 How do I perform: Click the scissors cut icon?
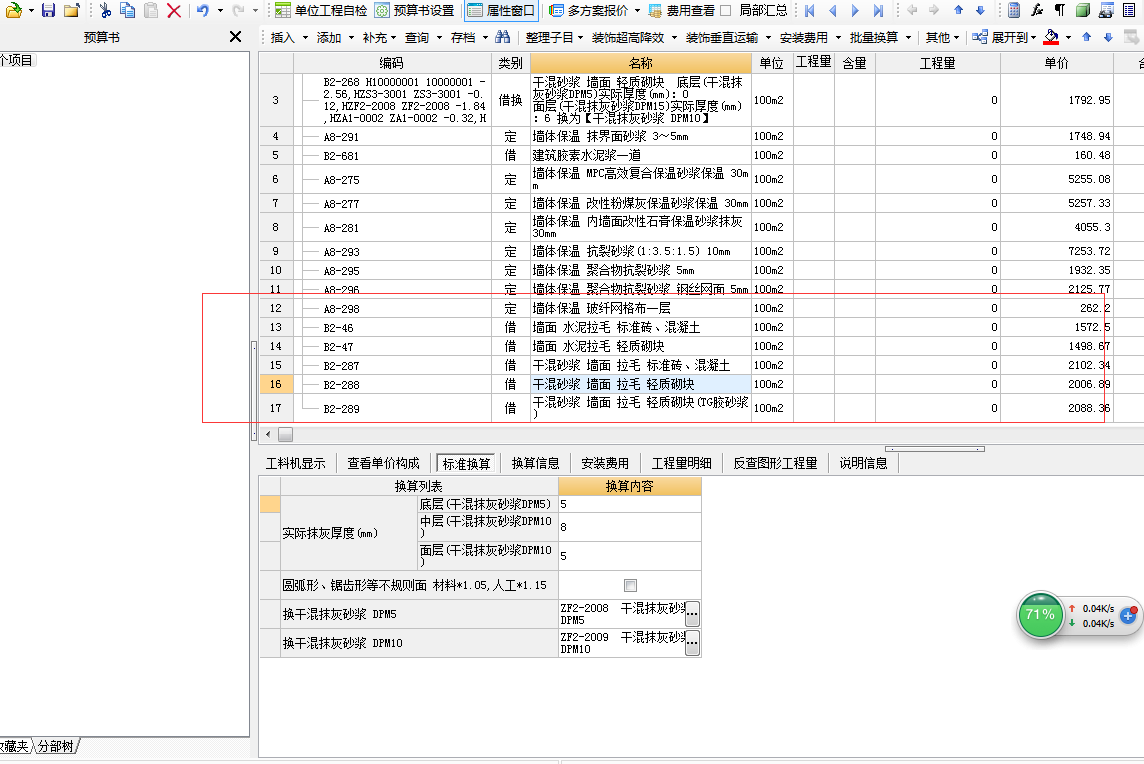coord(105,10)
